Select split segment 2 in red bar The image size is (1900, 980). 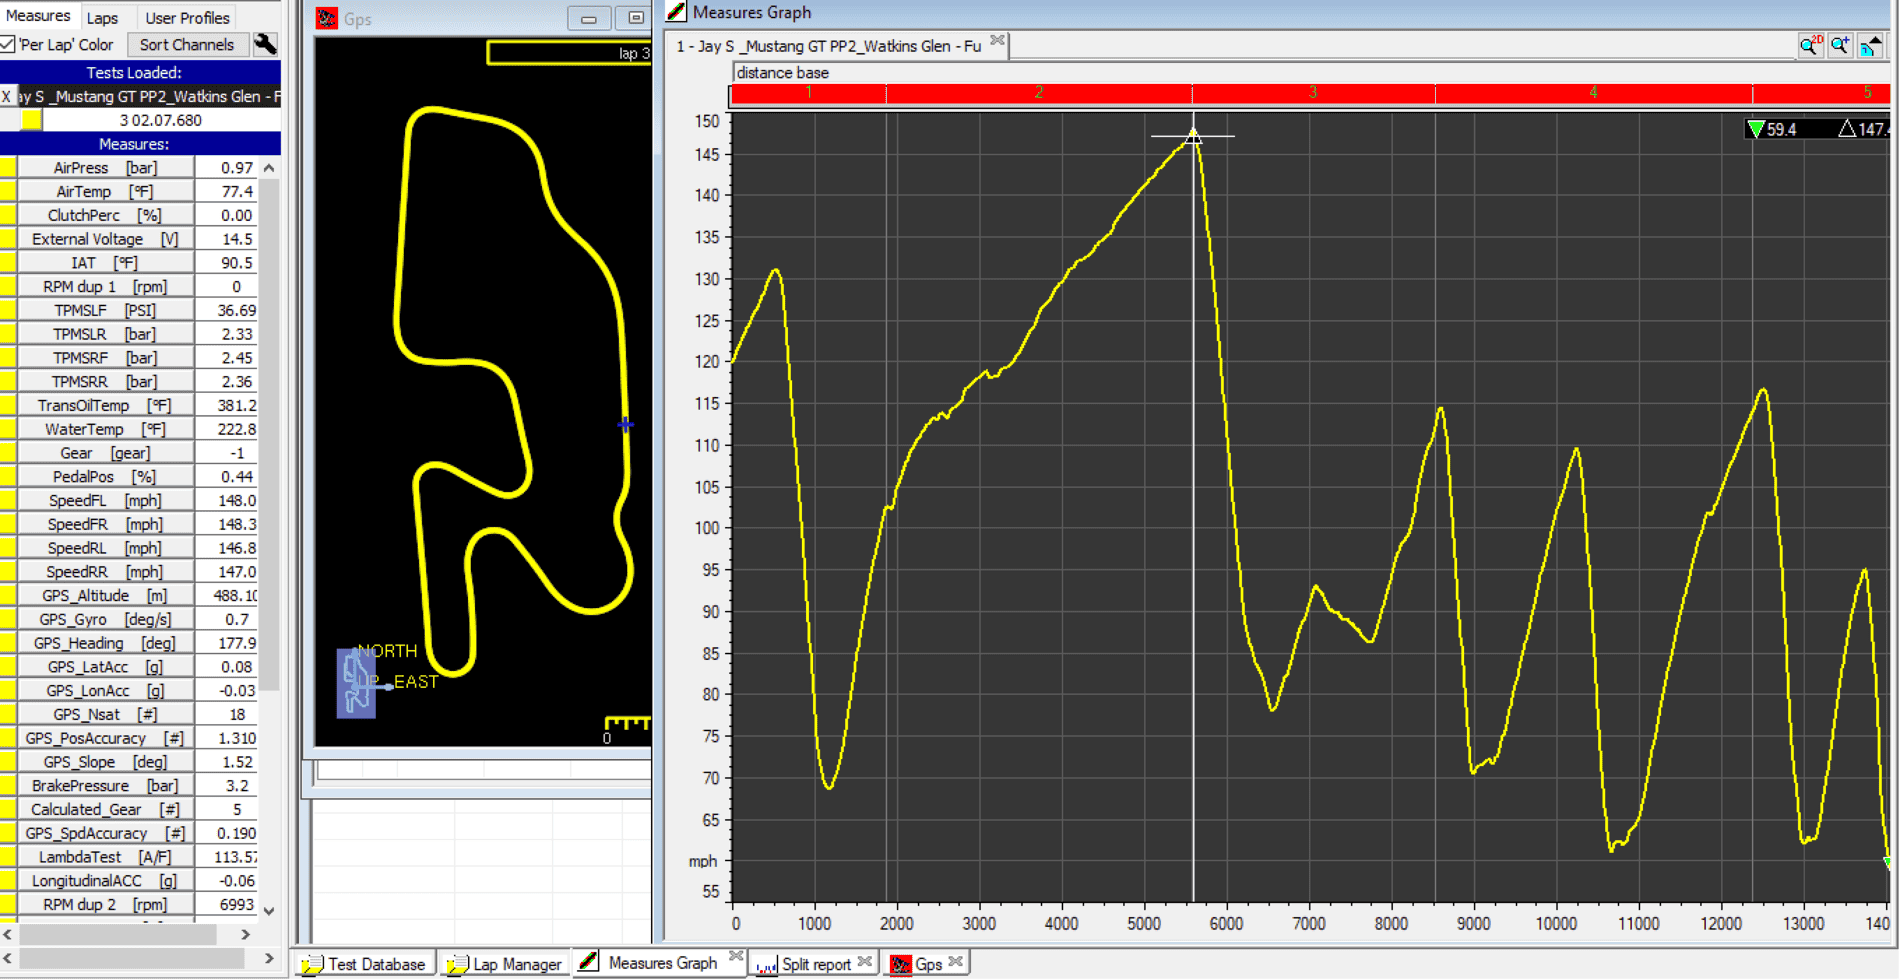tap(1039, 93)
